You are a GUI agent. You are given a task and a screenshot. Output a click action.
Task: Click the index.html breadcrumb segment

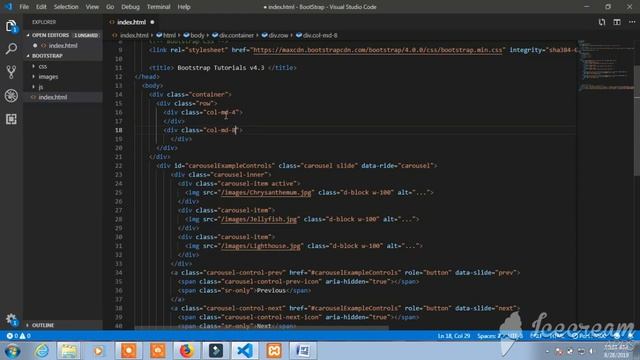131,36
